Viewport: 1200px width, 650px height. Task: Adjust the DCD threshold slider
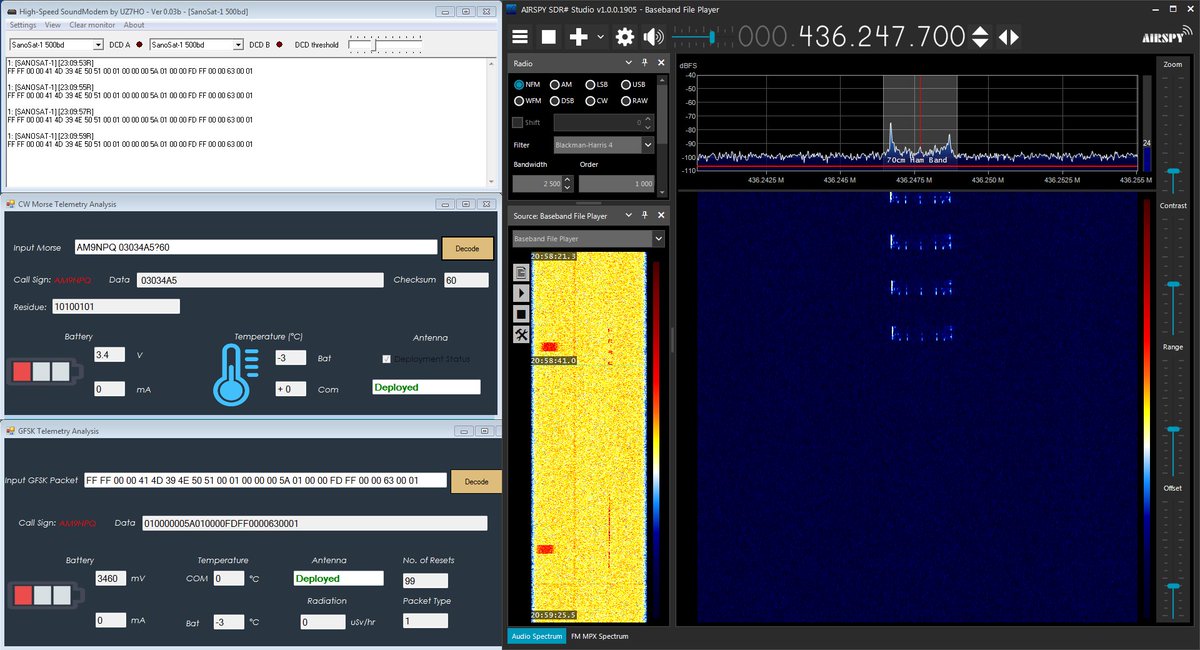pos(385,44)
